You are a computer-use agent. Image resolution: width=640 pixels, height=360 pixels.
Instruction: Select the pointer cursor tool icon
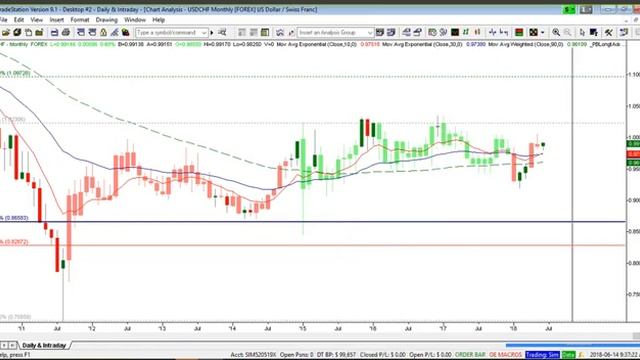582,32
